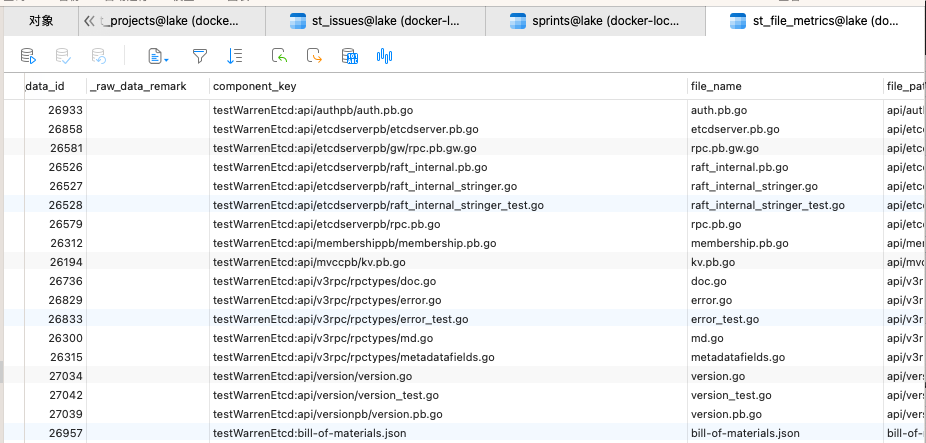Show hidden tabs with double chevron

(x=89, y=21)
